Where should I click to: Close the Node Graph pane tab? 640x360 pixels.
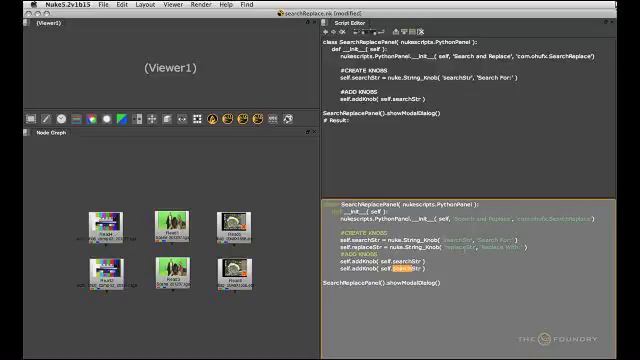(314, 132)
